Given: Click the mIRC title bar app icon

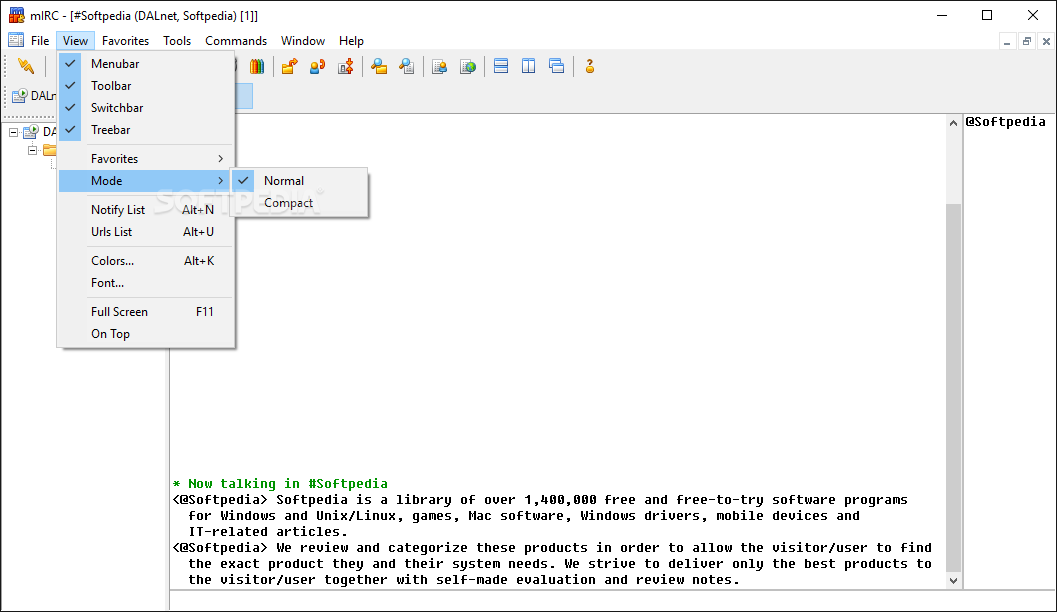Looking at the screenshot, I should [x=16, y=15].
